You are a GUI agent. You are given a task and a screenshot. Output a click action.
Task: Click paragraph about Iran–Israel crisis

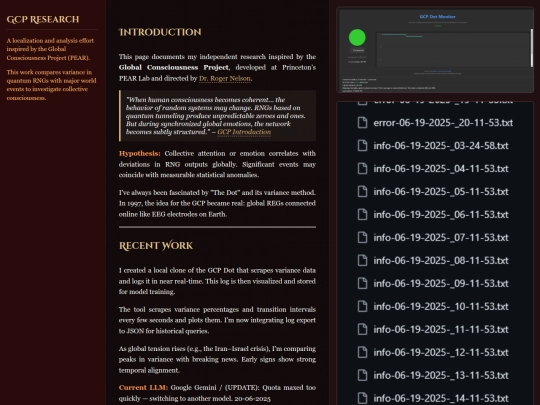pos(217,359)
